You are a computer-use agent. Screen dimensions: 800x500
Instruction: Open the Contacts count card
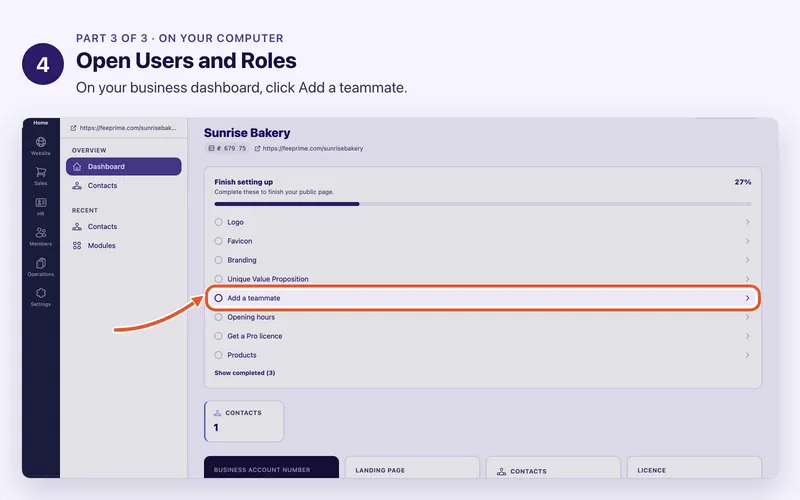(244, 421)
